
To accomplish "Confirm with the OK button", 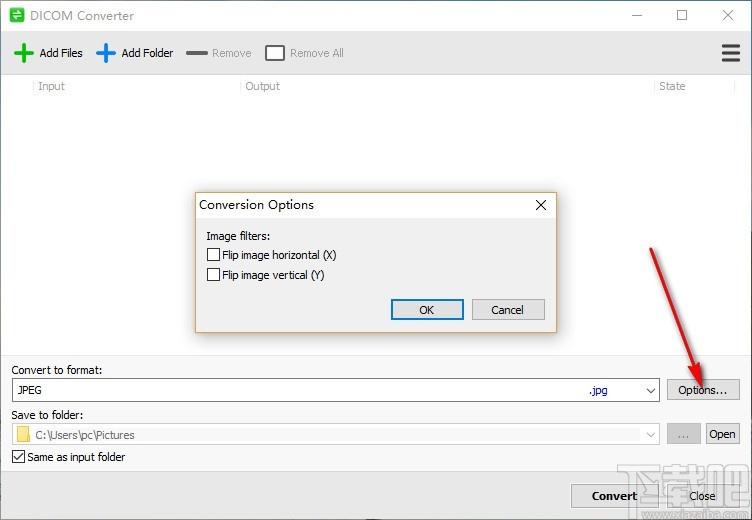I will coord(427,309).
